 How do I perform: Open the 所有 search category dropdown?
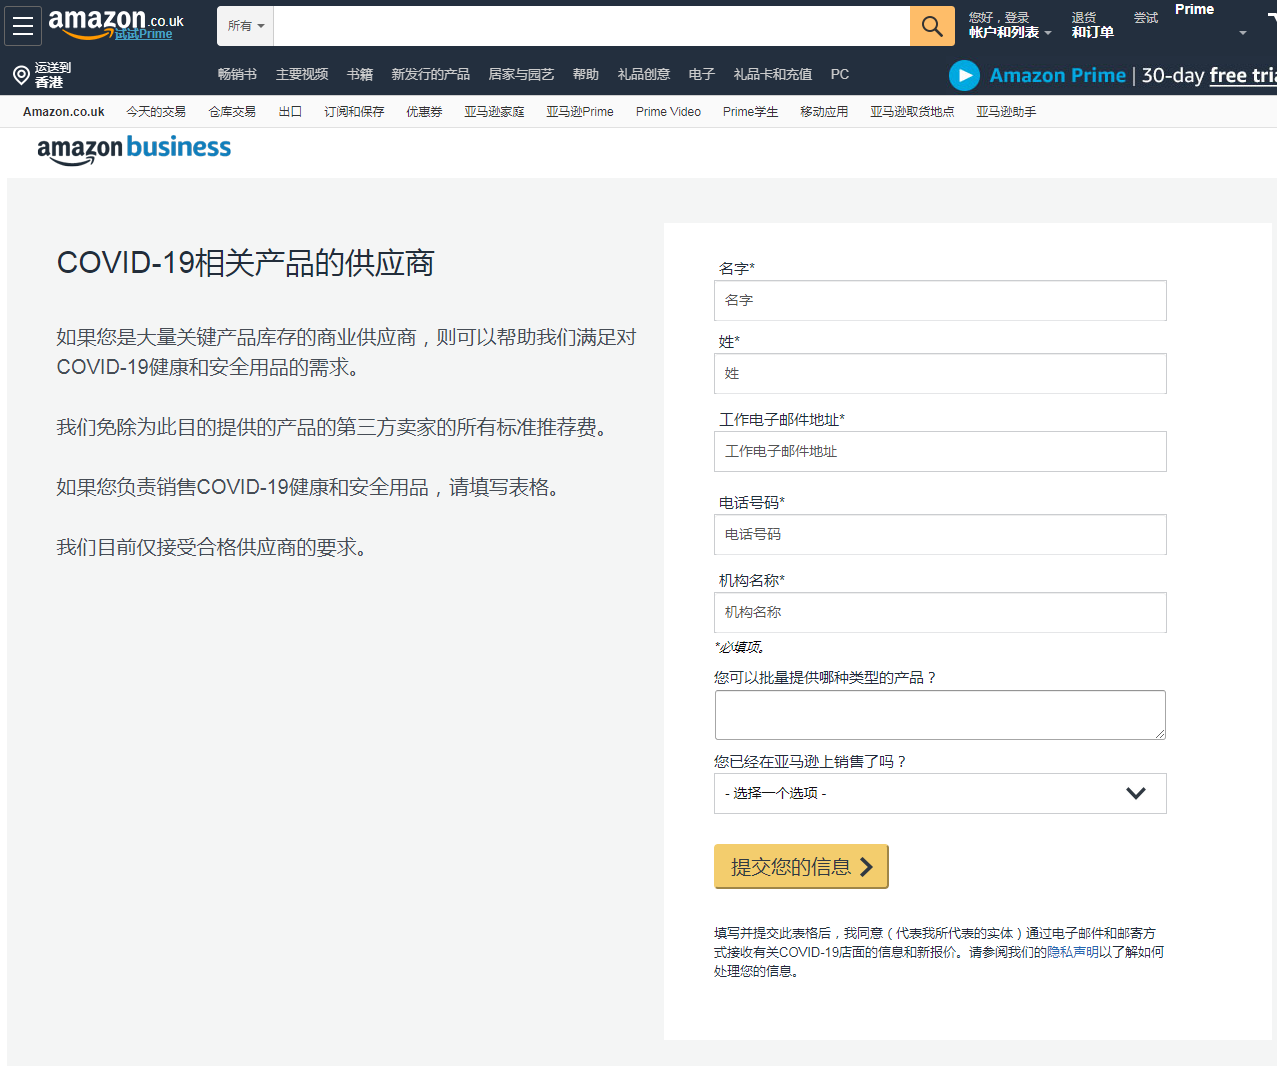coord(246,26)
